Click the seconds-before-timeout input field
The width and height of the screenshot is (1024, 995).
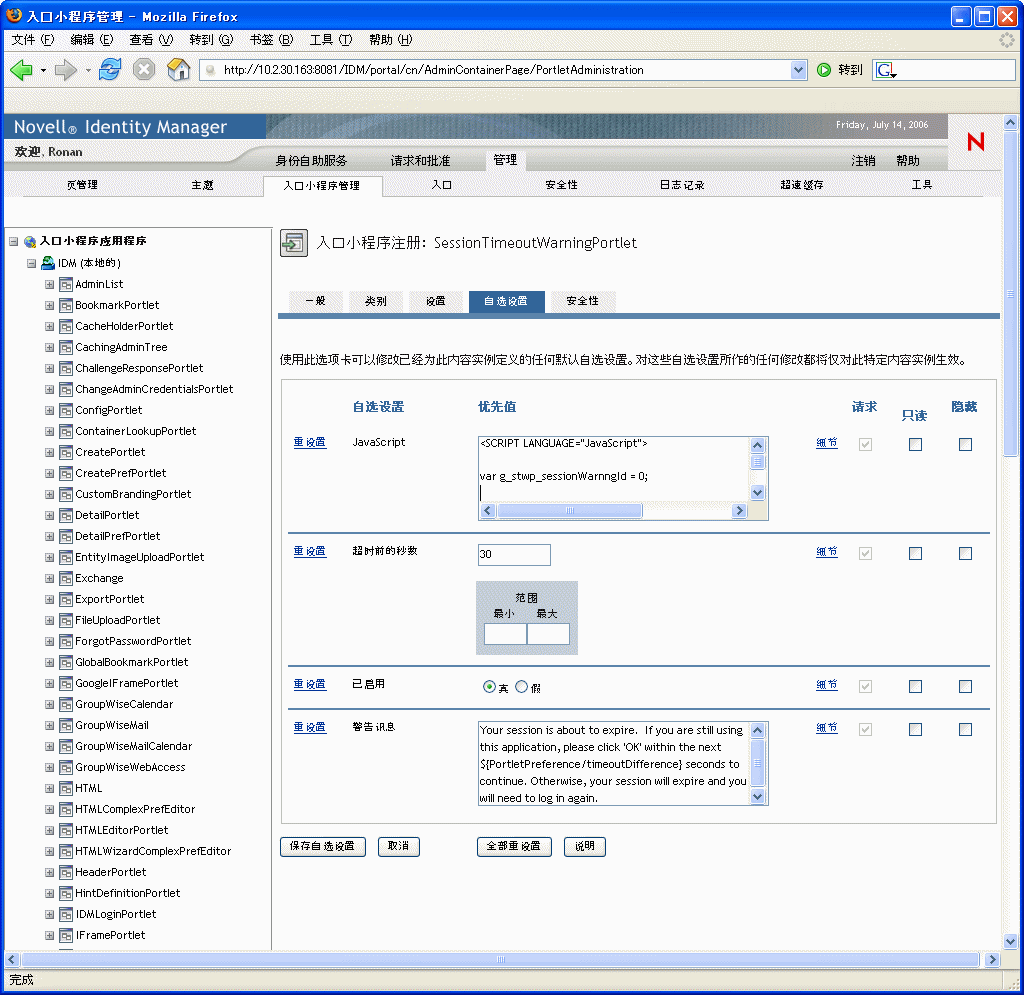coord(514,554)
